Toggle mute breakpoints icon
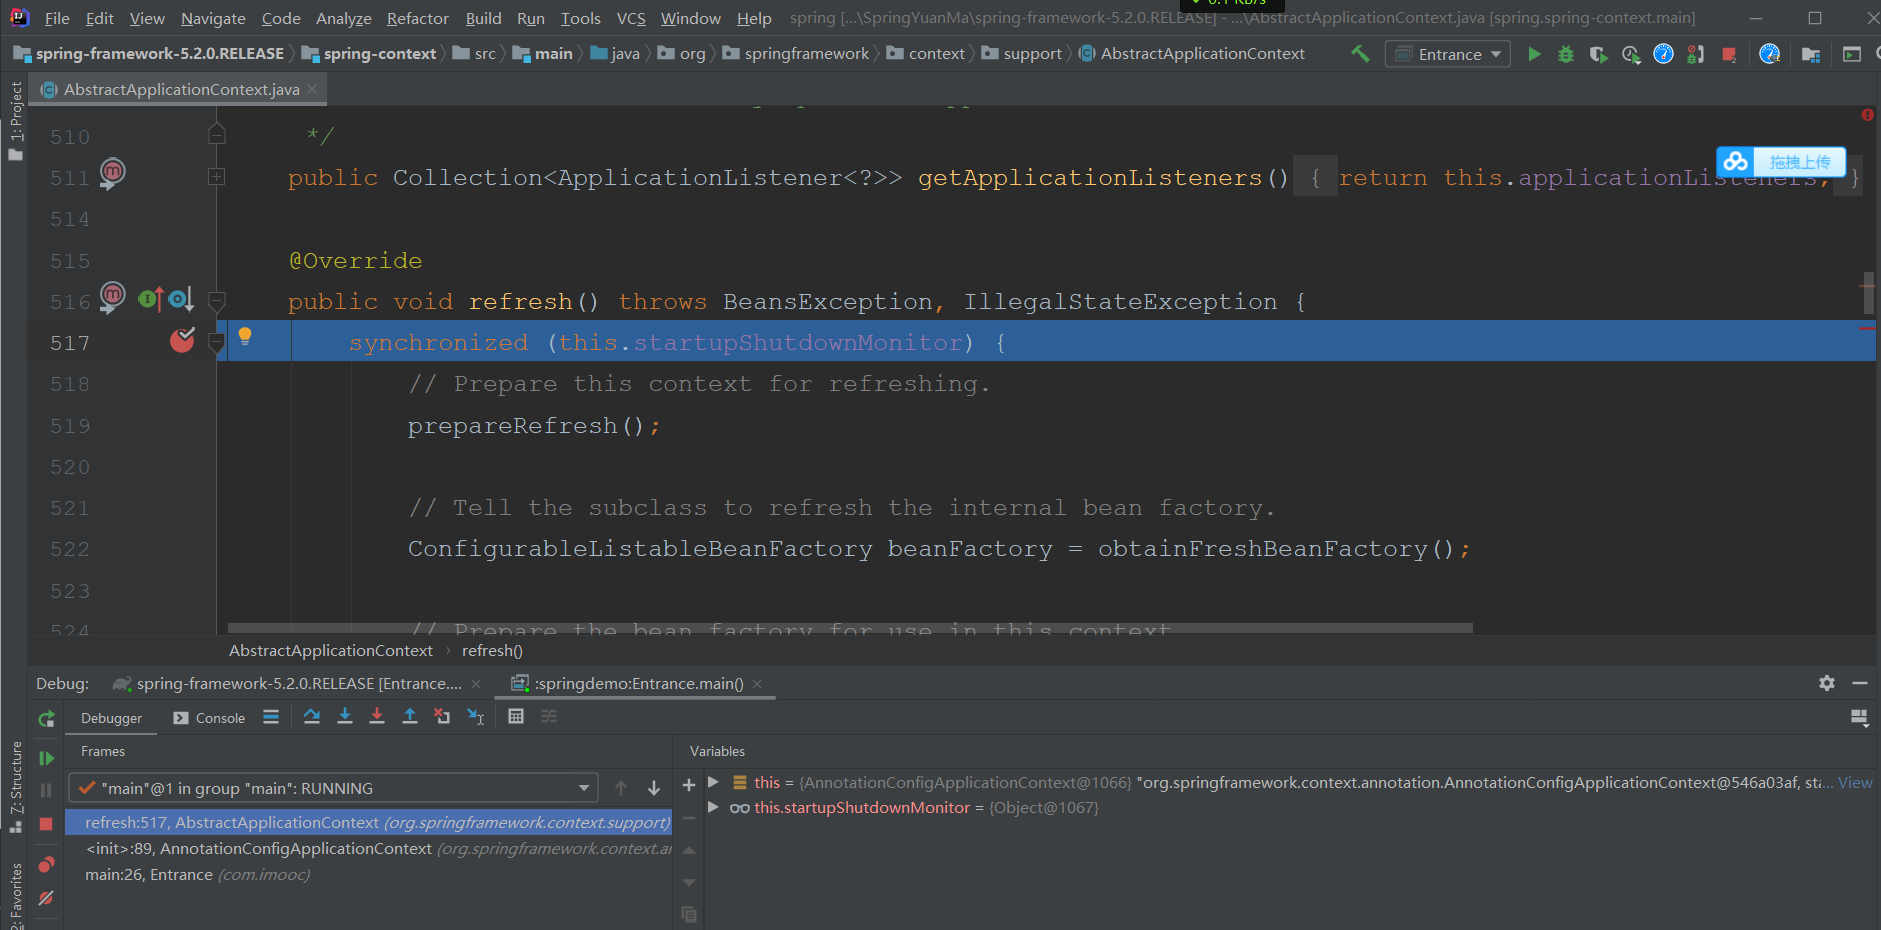 click(46, 898)
